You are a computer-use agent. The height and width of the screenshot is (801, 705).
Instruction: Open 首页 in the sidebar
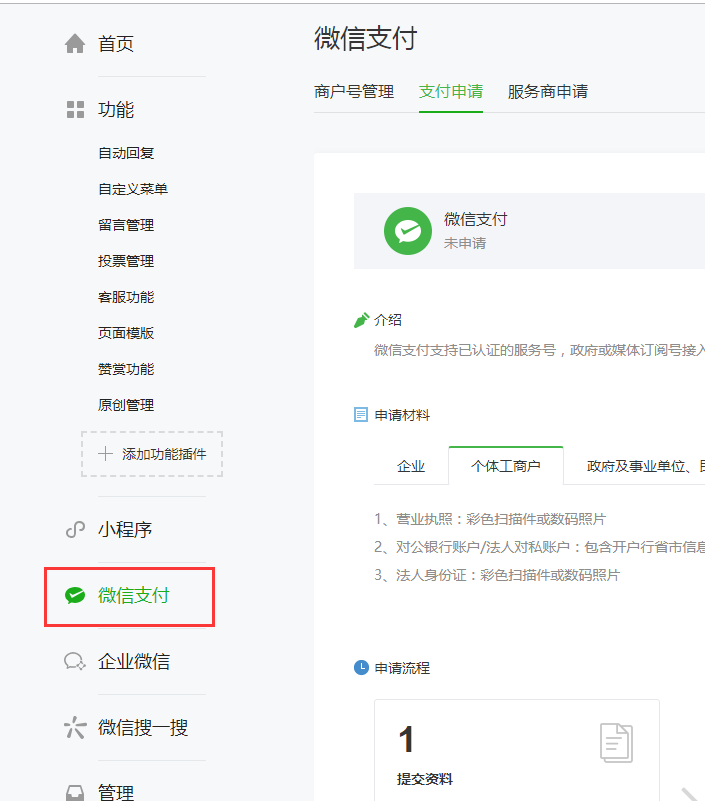click(116, 44)
